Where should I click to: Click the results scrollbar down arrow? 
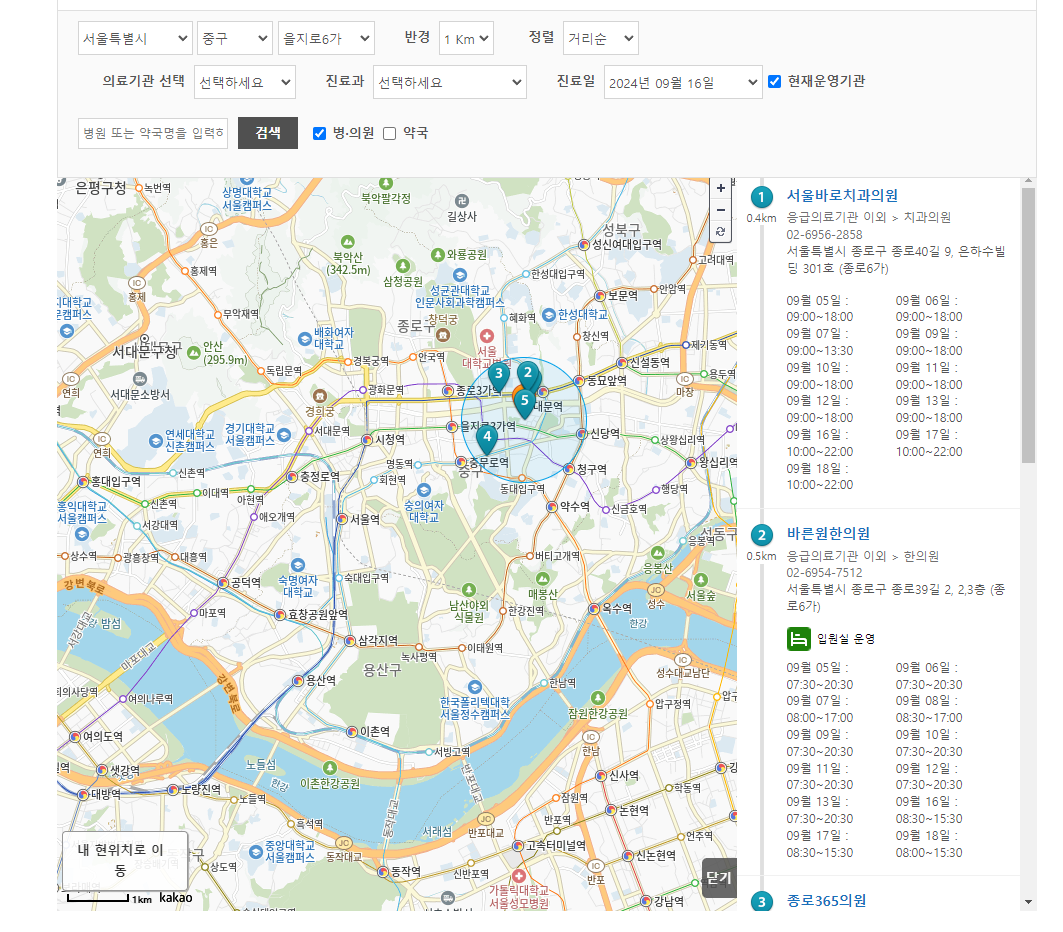tap(1028, 902)
